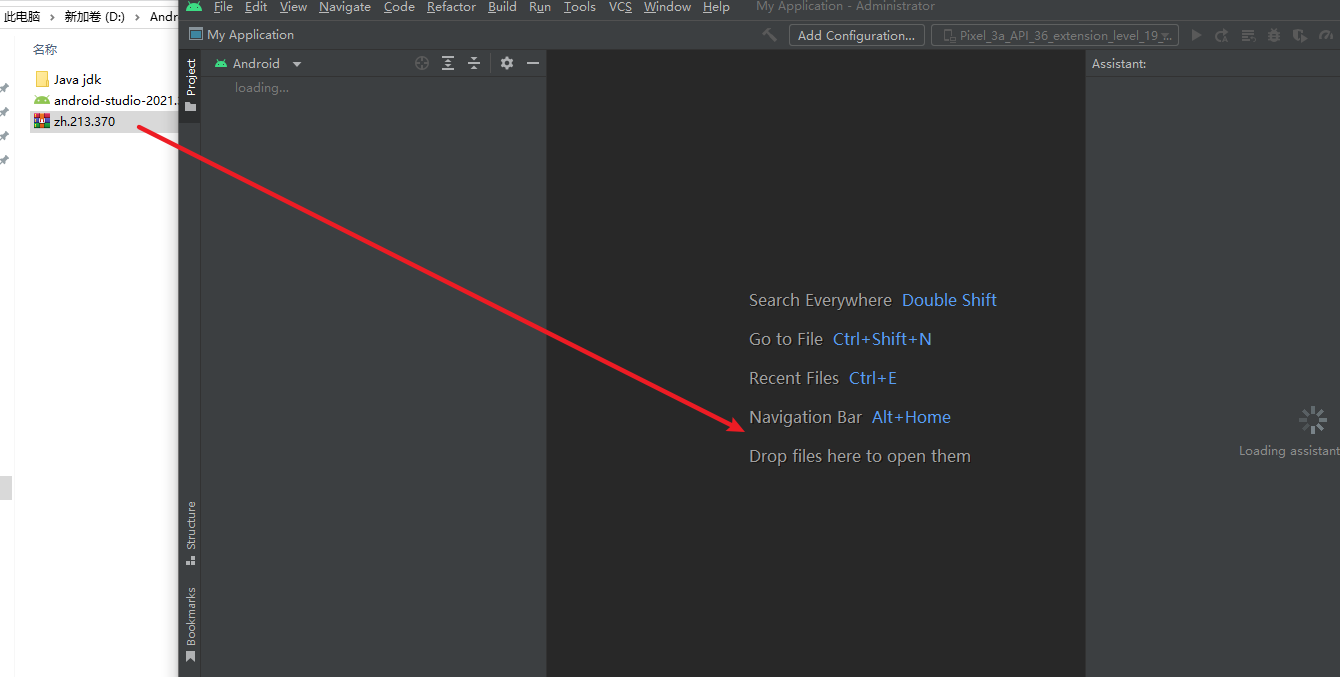
Task: Hide the Project panel with minus icon
Action: (533, 63)
